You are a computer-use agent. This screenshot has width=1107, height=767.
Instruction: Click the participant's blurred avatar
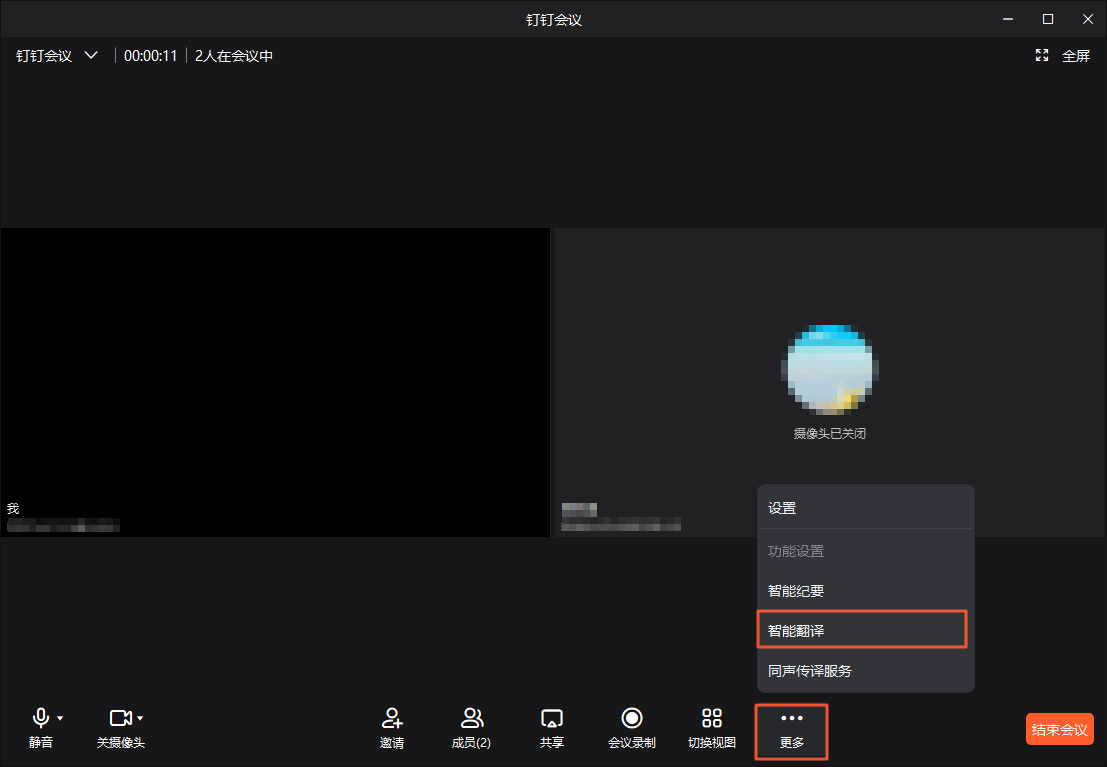click(x=830, y=369)
